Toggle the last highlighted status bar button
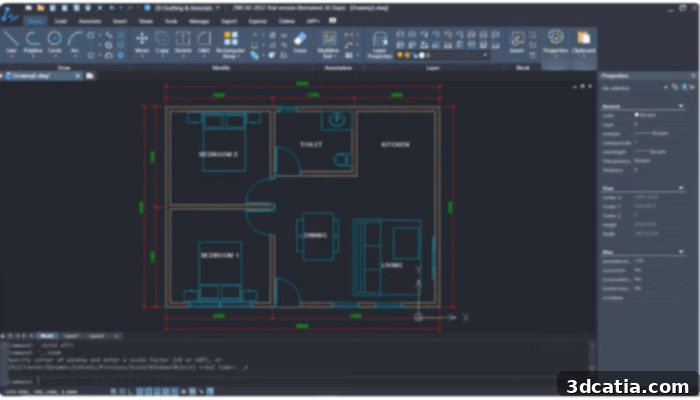Screen dimensions: 700x400 tap(209, 392)
